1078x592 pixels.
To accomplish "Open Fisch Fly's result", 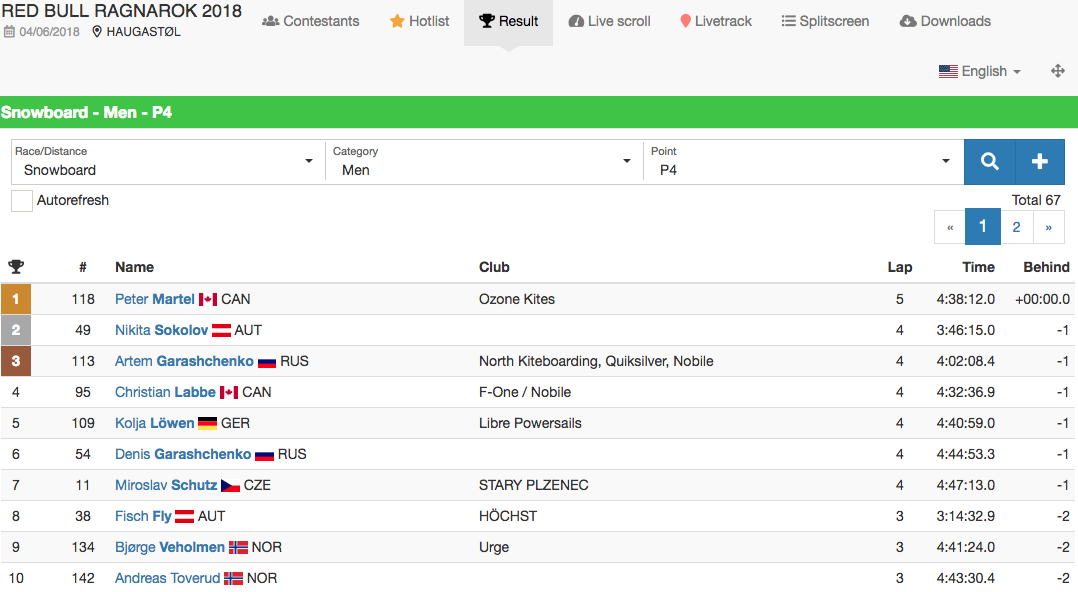I will (143, 516).
